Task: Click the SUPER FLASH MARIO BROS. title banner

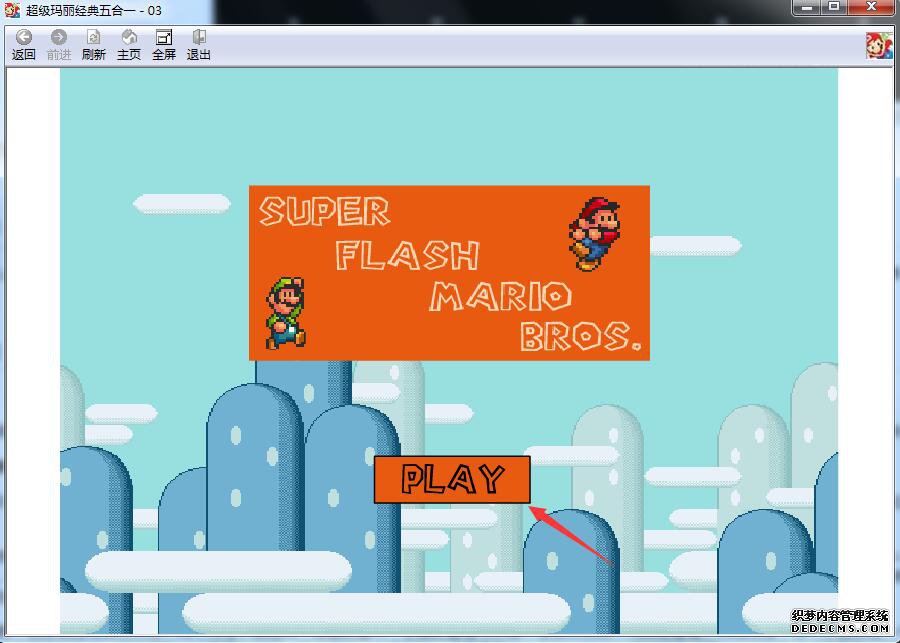Action: [449, 273]
